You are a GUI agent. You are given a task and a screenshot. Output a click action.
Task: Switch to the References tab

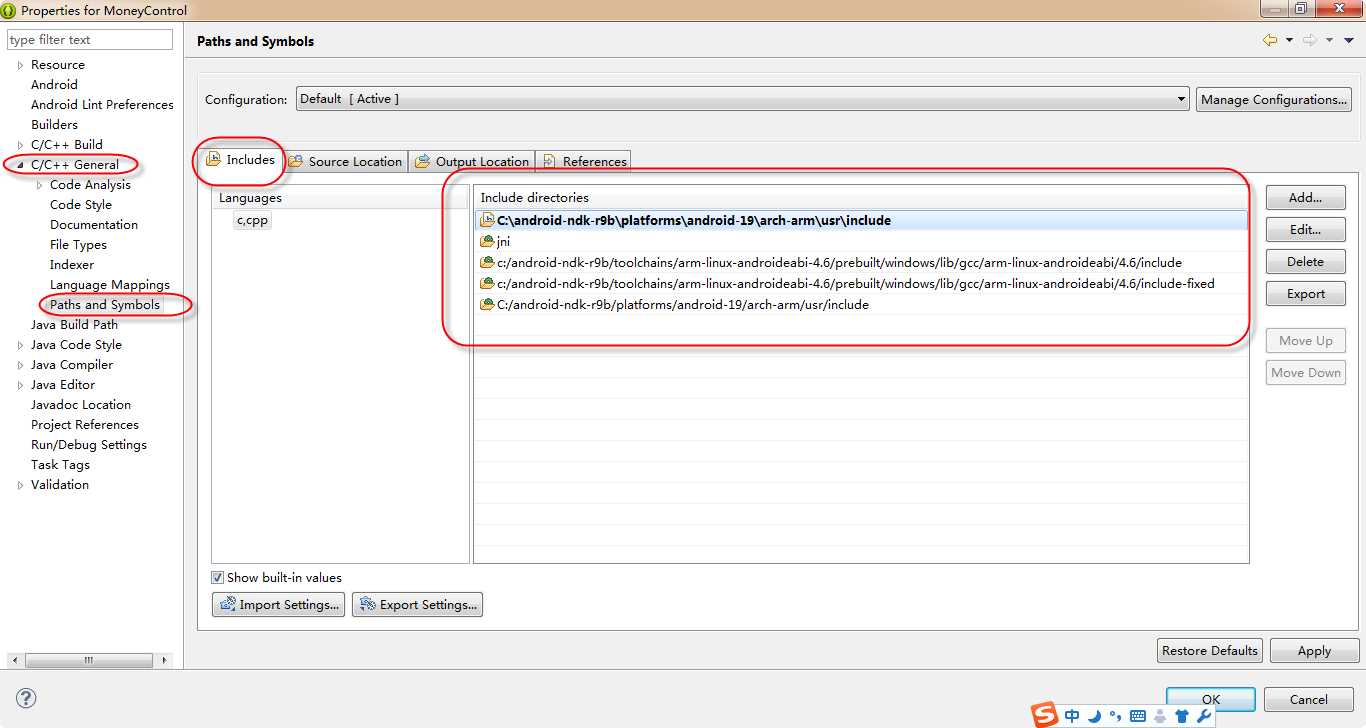click(584, 161)
